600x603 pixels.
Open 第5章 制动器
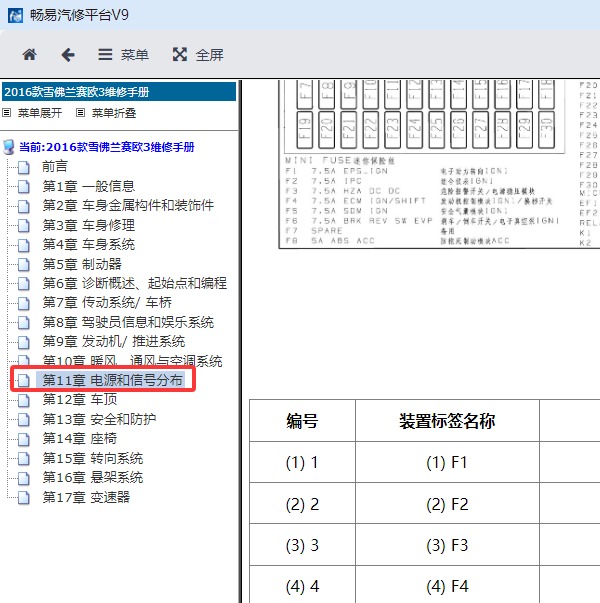pos(82,264)
